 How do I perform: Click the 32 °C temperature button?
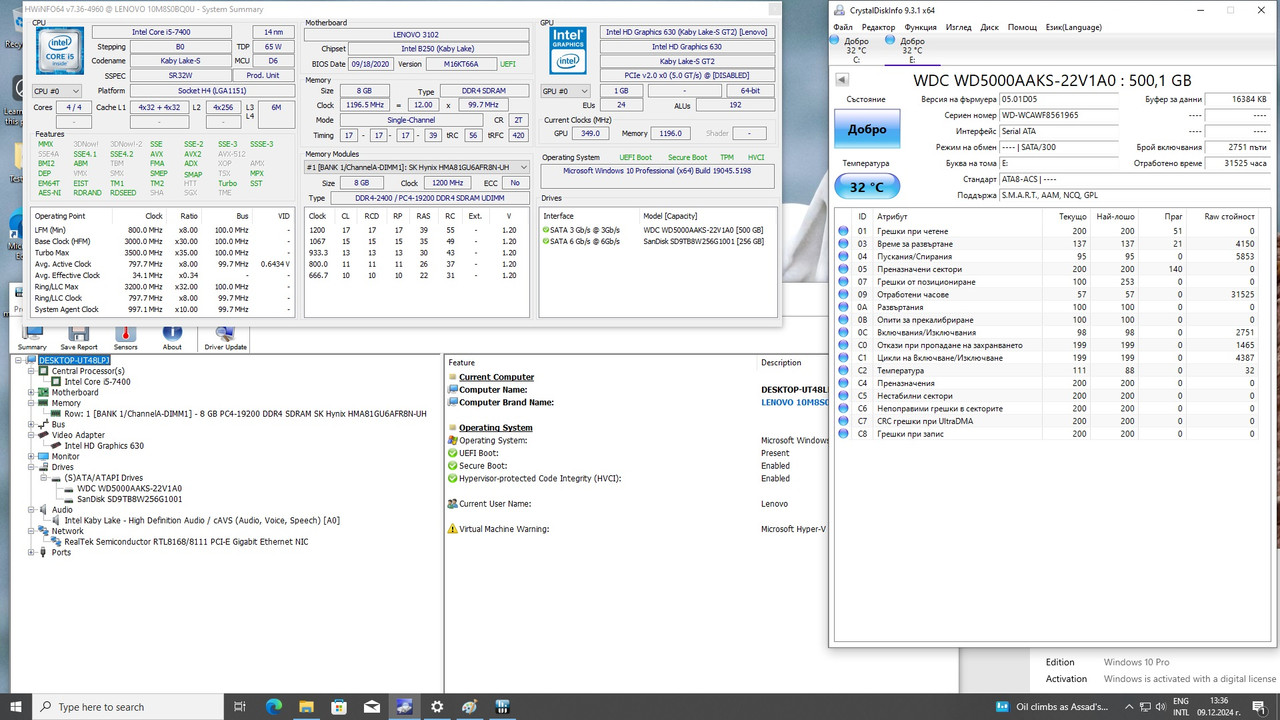coord(867,186)
